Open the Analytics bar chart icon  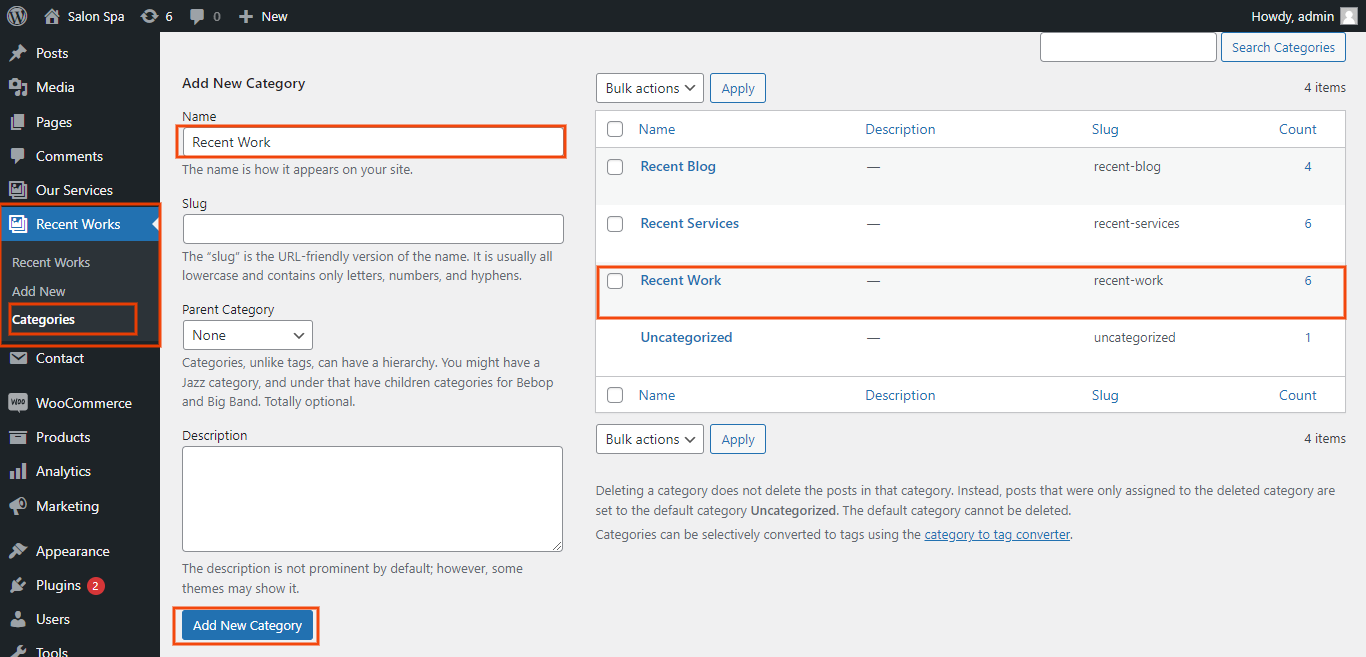[18, 472]
